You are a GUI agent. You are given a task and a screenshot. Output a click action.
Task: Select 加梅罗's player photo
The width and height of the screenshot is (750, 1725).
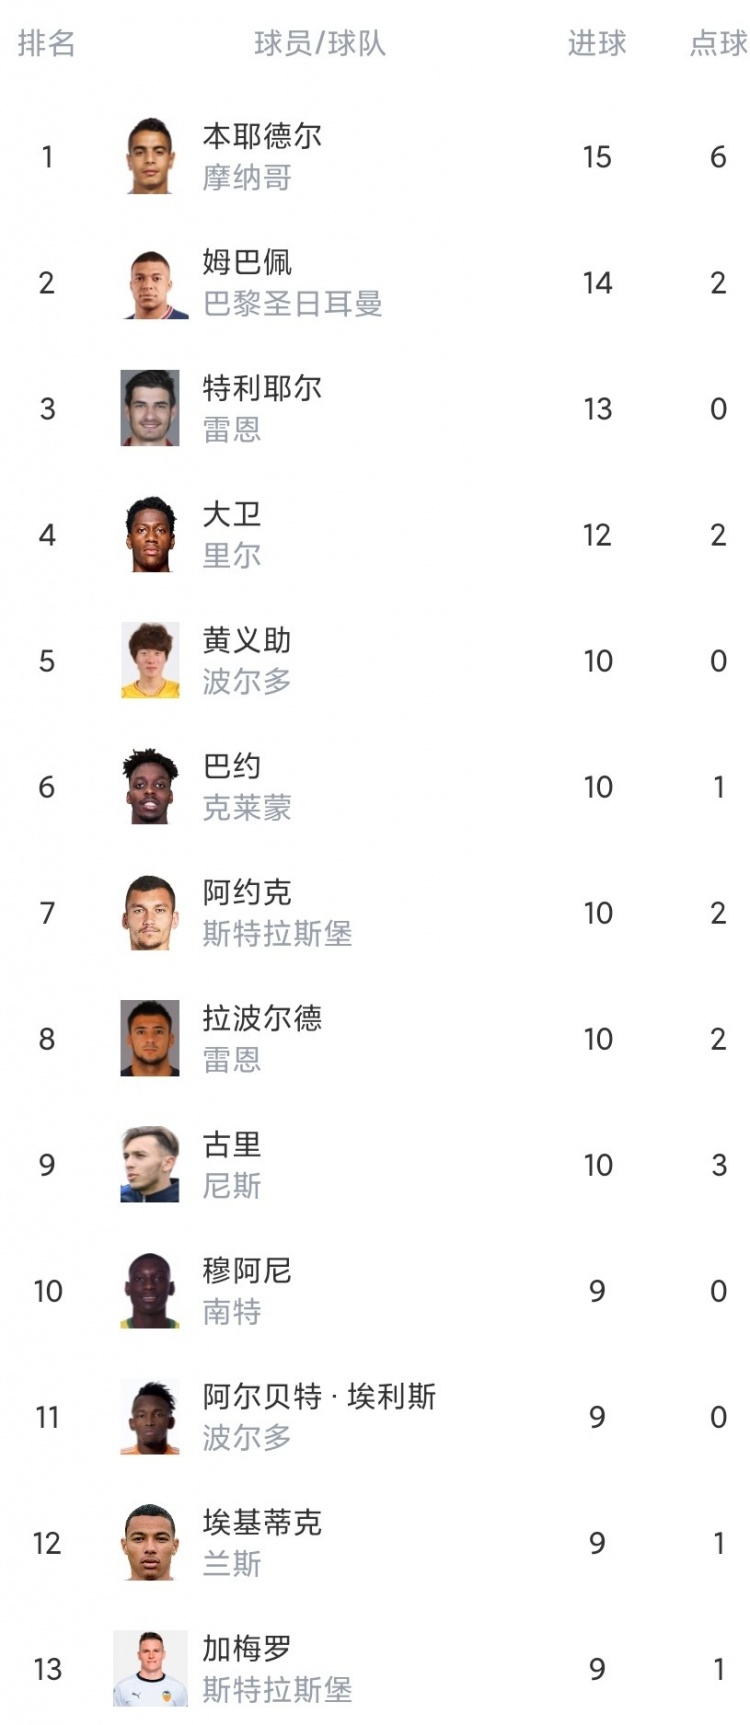150,1668
